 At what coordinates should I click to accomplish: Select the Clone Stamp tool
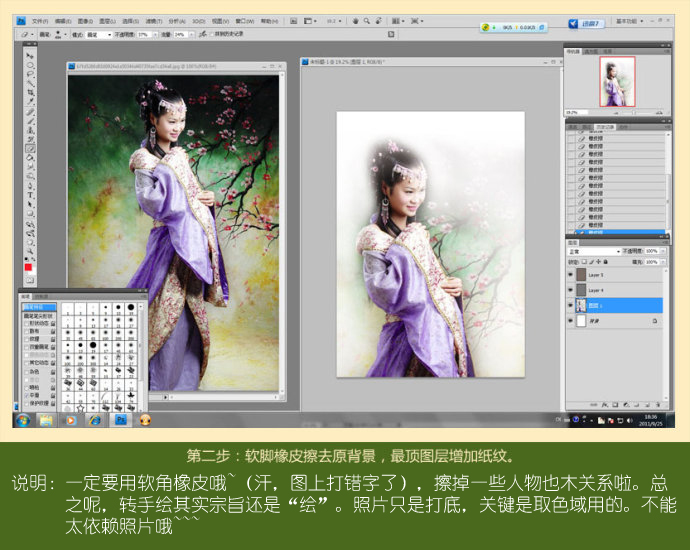pyautogui.click(x=30, y=130)
